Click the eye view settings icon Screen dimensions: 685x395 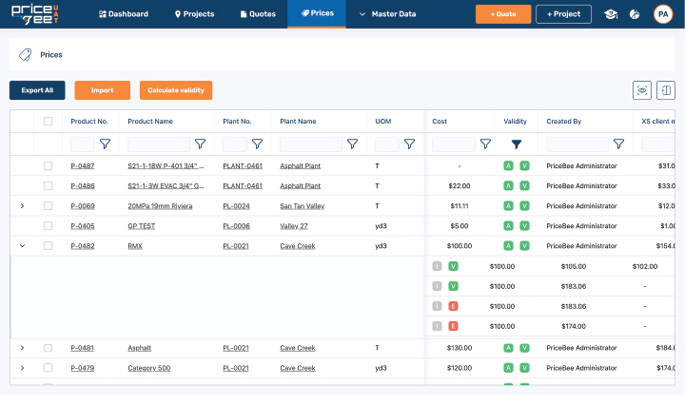coord(642,90)
